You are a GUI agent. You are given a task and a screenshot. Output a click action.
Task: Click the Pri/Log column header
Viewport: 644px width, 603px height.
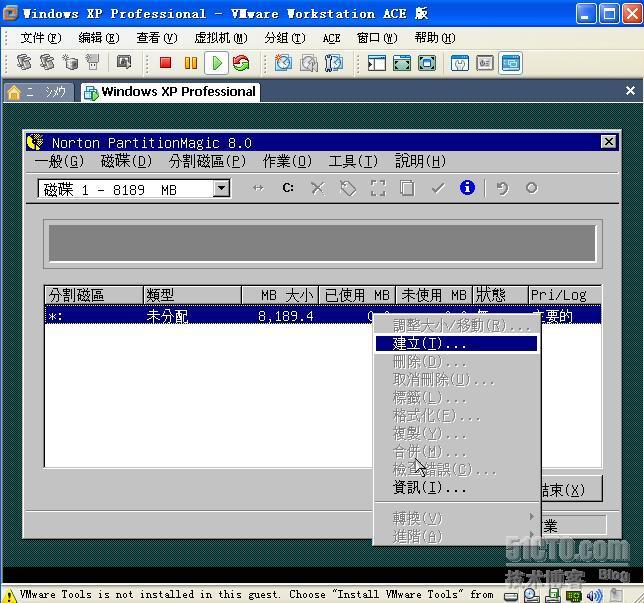pos(565,295)
